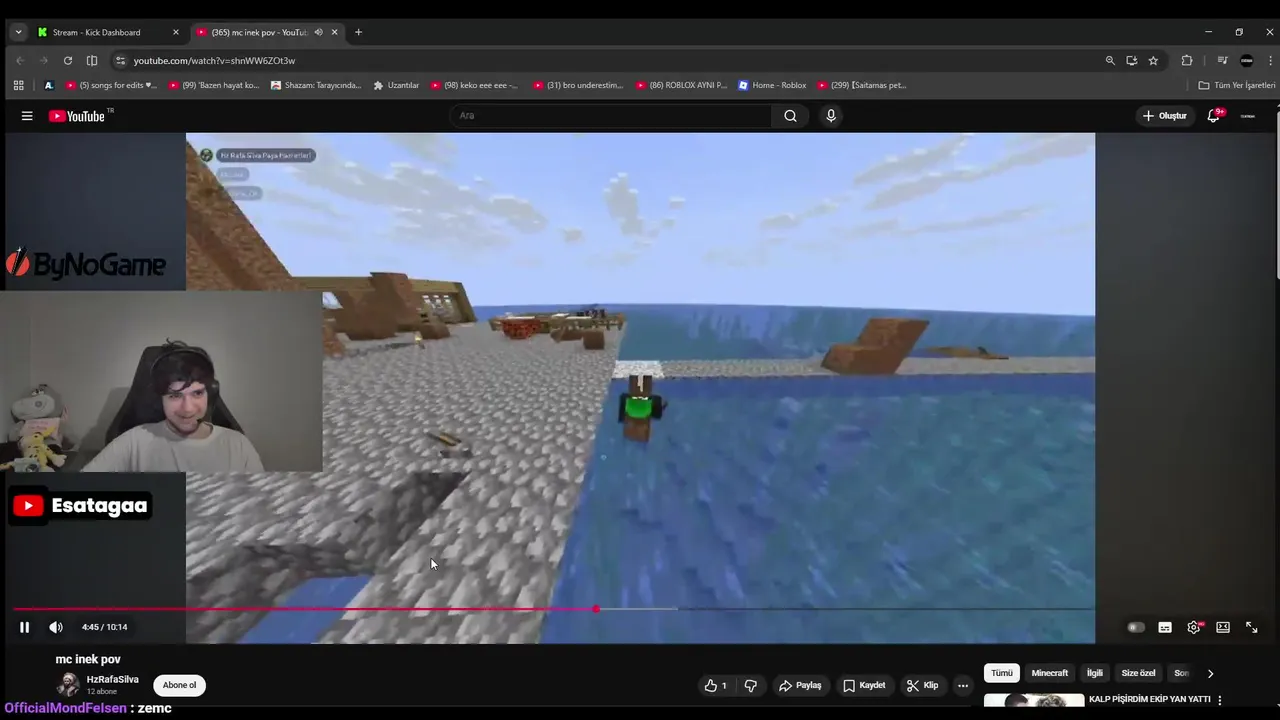Open the browser profile avatar button

(x=1246, y=60)
